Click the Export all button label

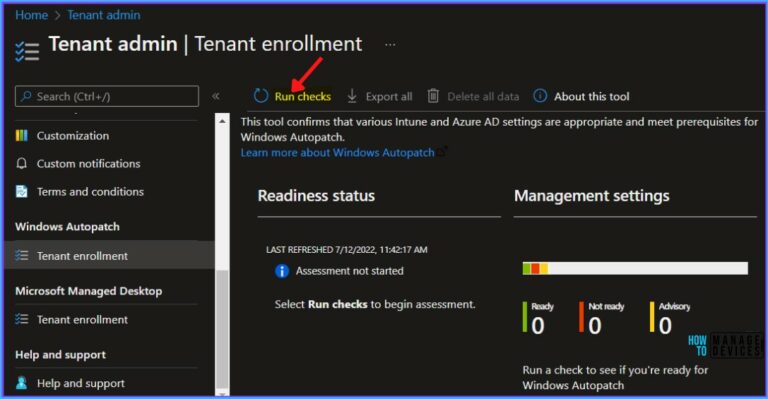pyautogui.click(x=389, y=96)
